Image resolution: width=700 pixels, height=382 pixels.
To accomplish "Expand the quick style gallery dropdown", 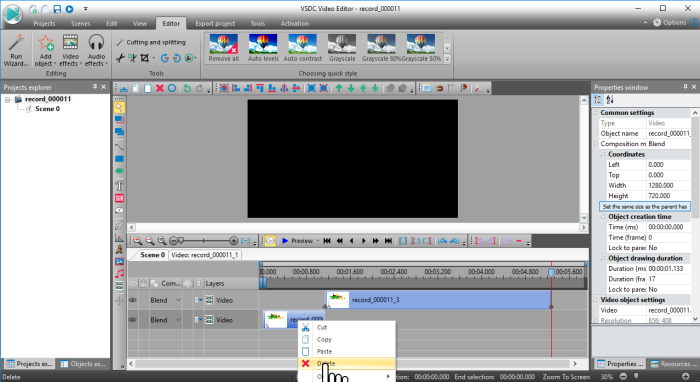I will [x=447, y=59].
